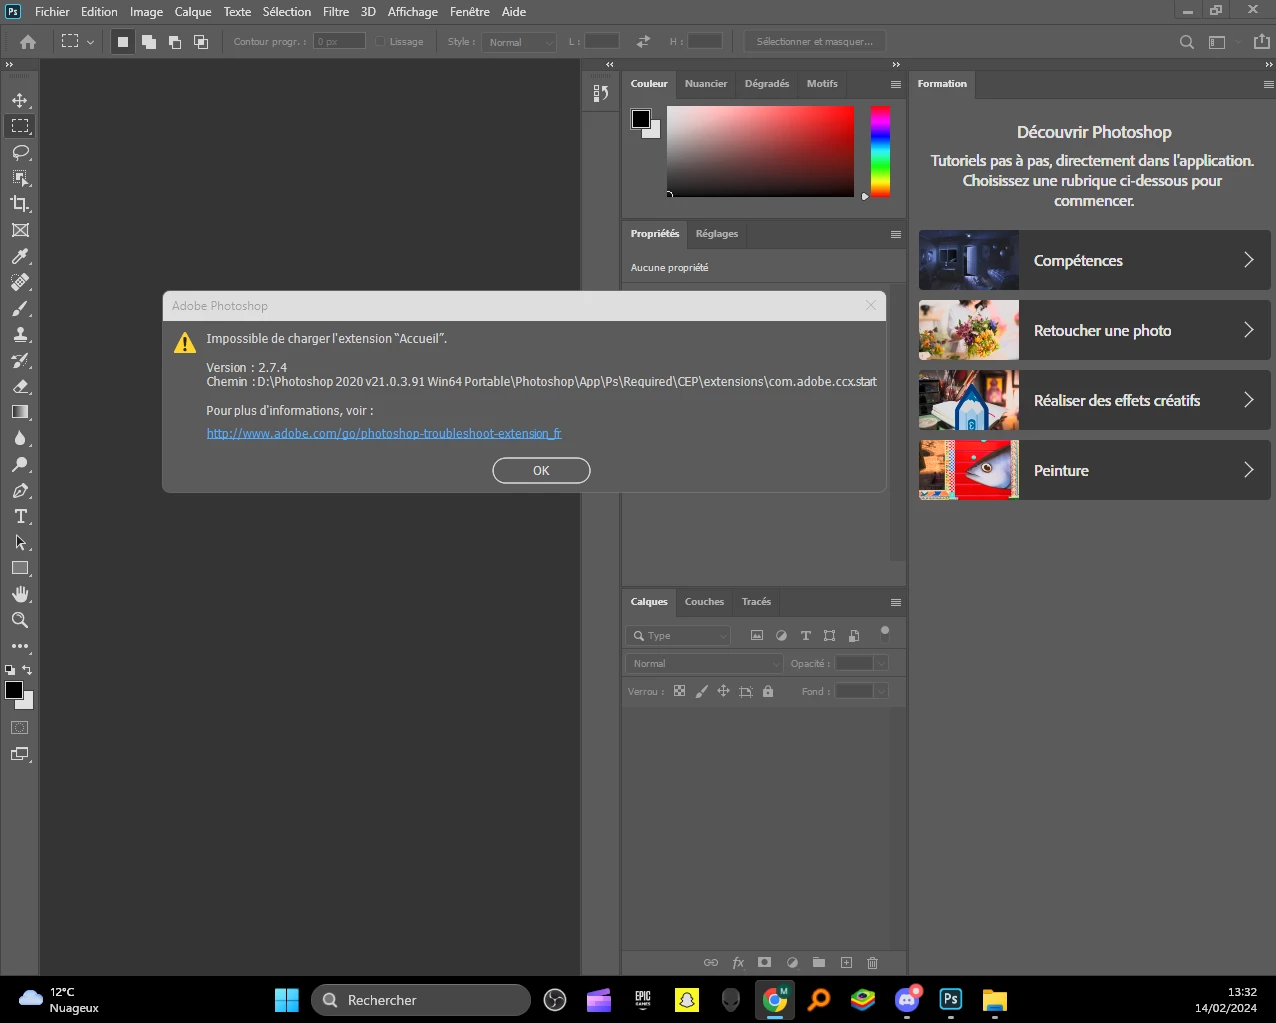The height and width of the screenshot is (1023, 1276).
Task: Select the Dodge tool
Action: click(x=20, y=464)
